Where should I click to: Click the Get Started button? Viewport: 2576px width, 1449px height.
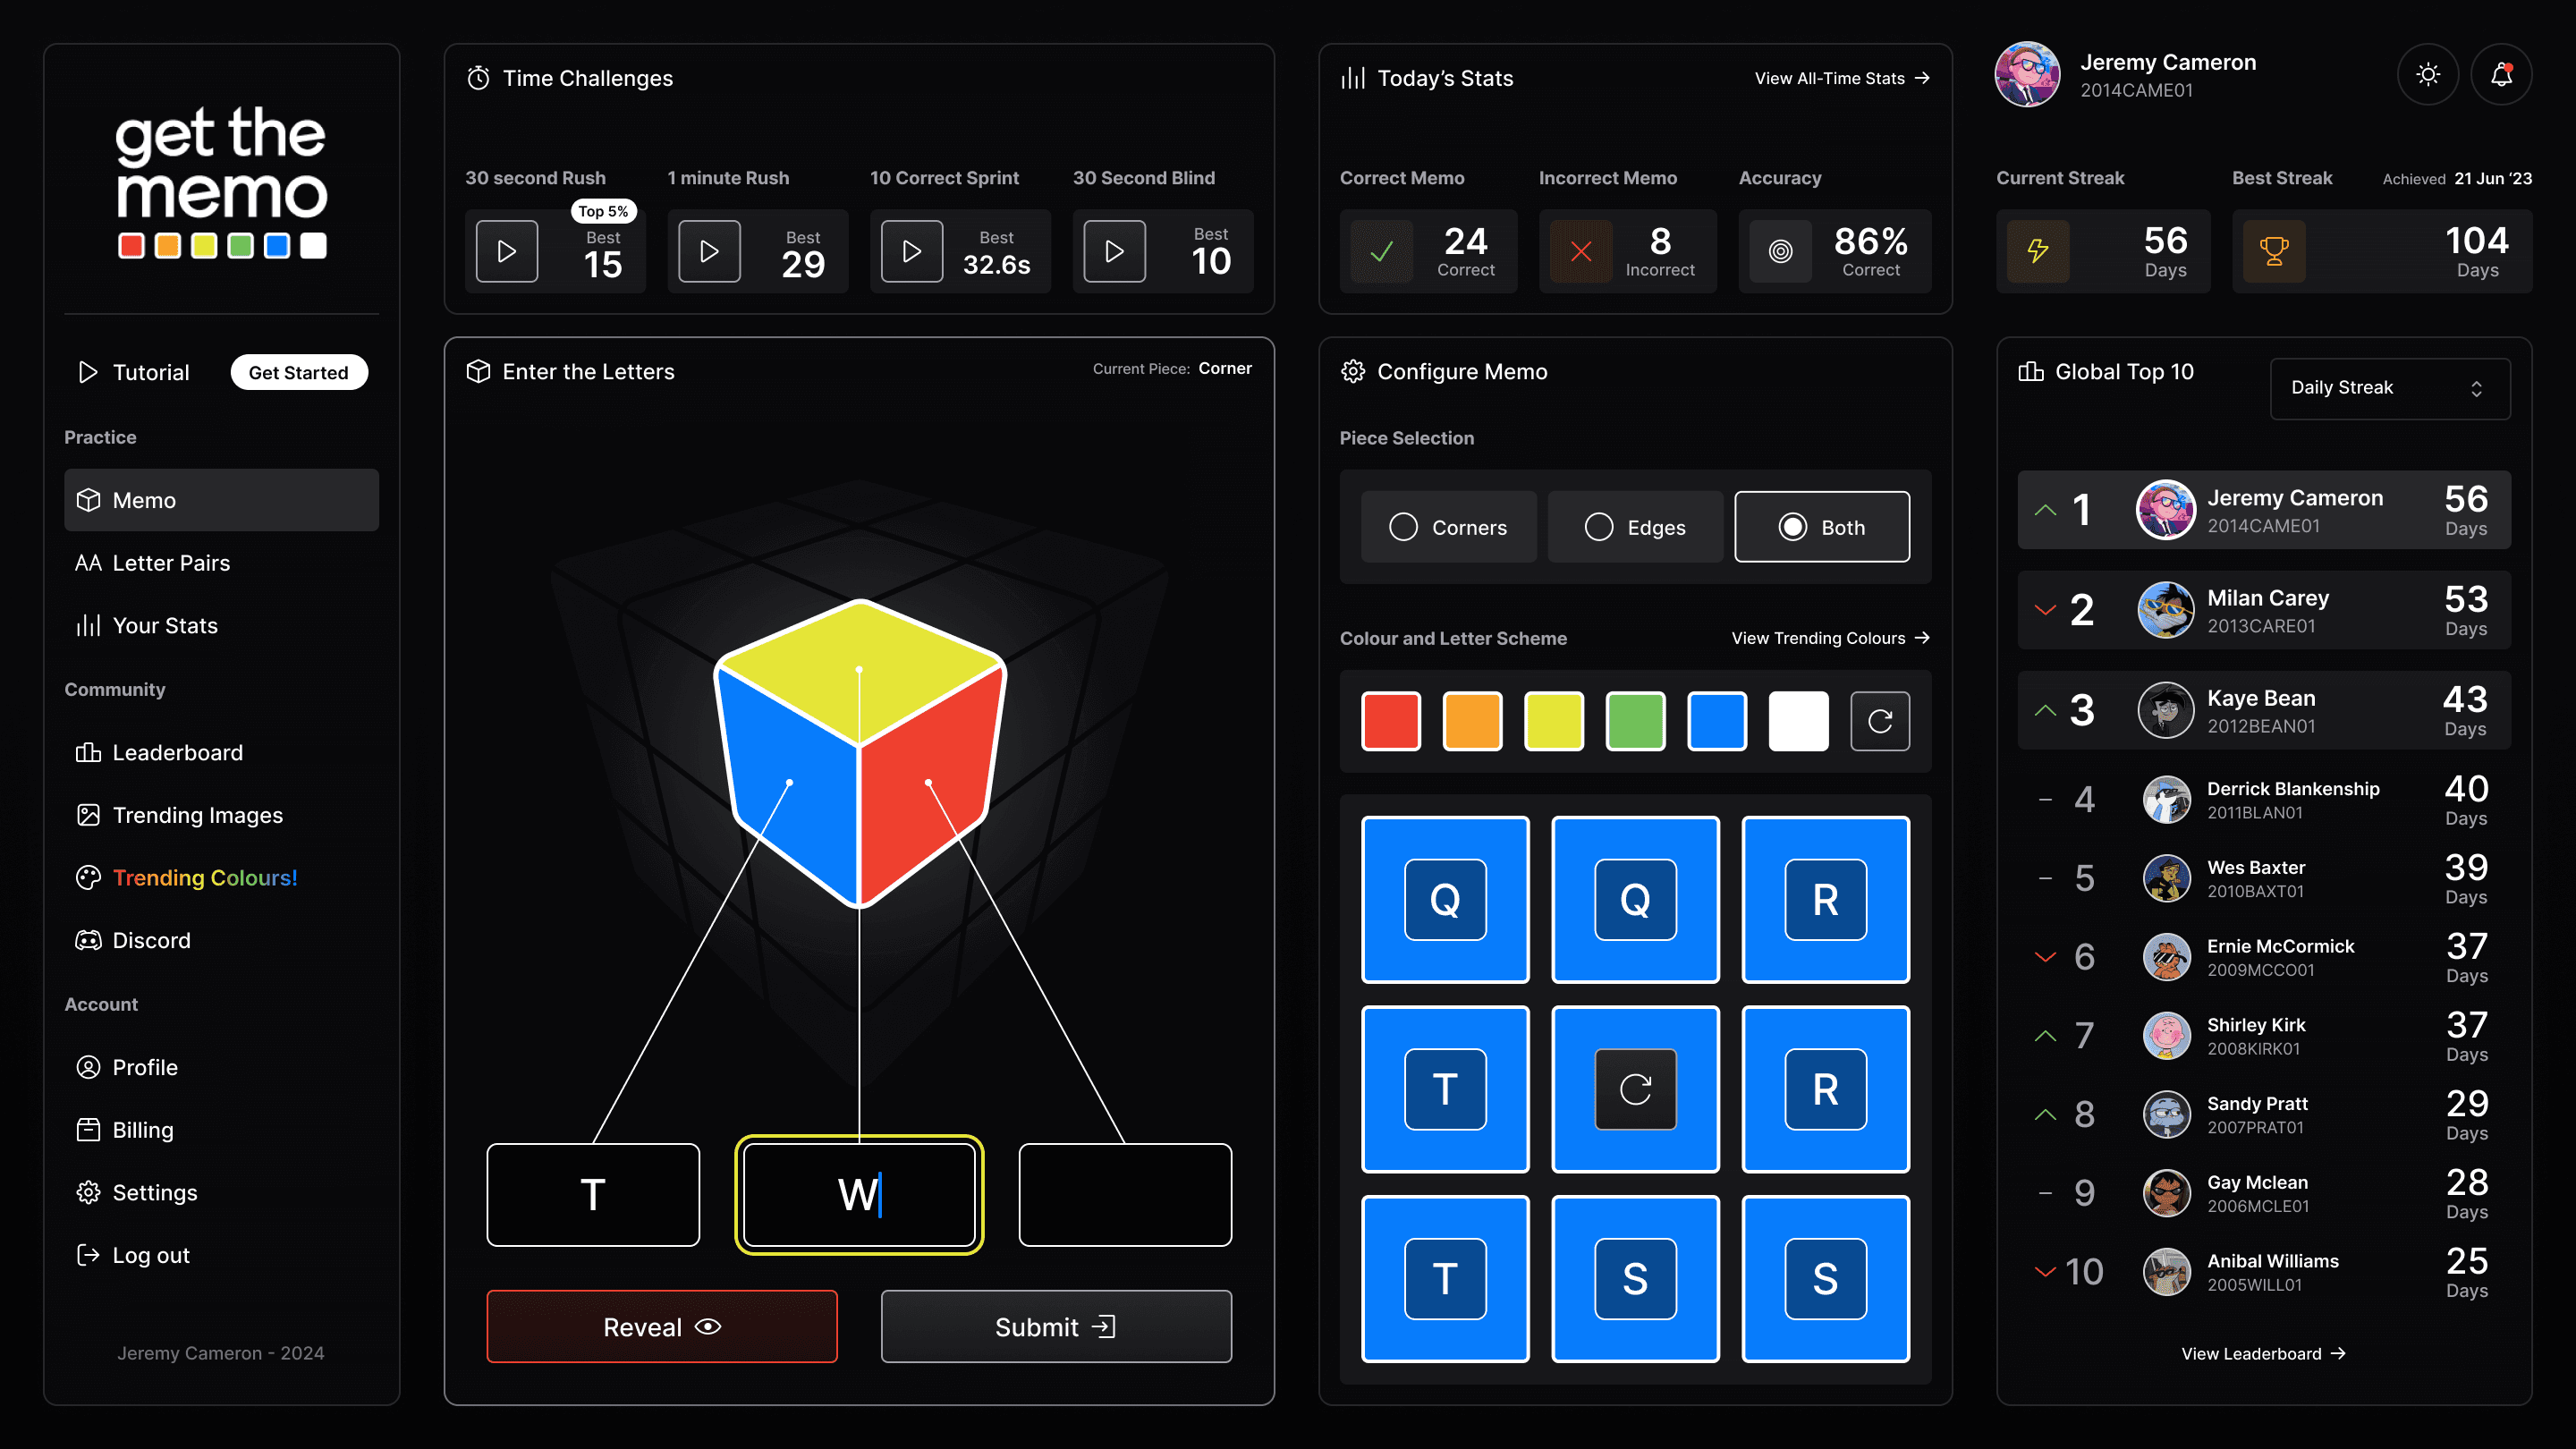(299, 372)
